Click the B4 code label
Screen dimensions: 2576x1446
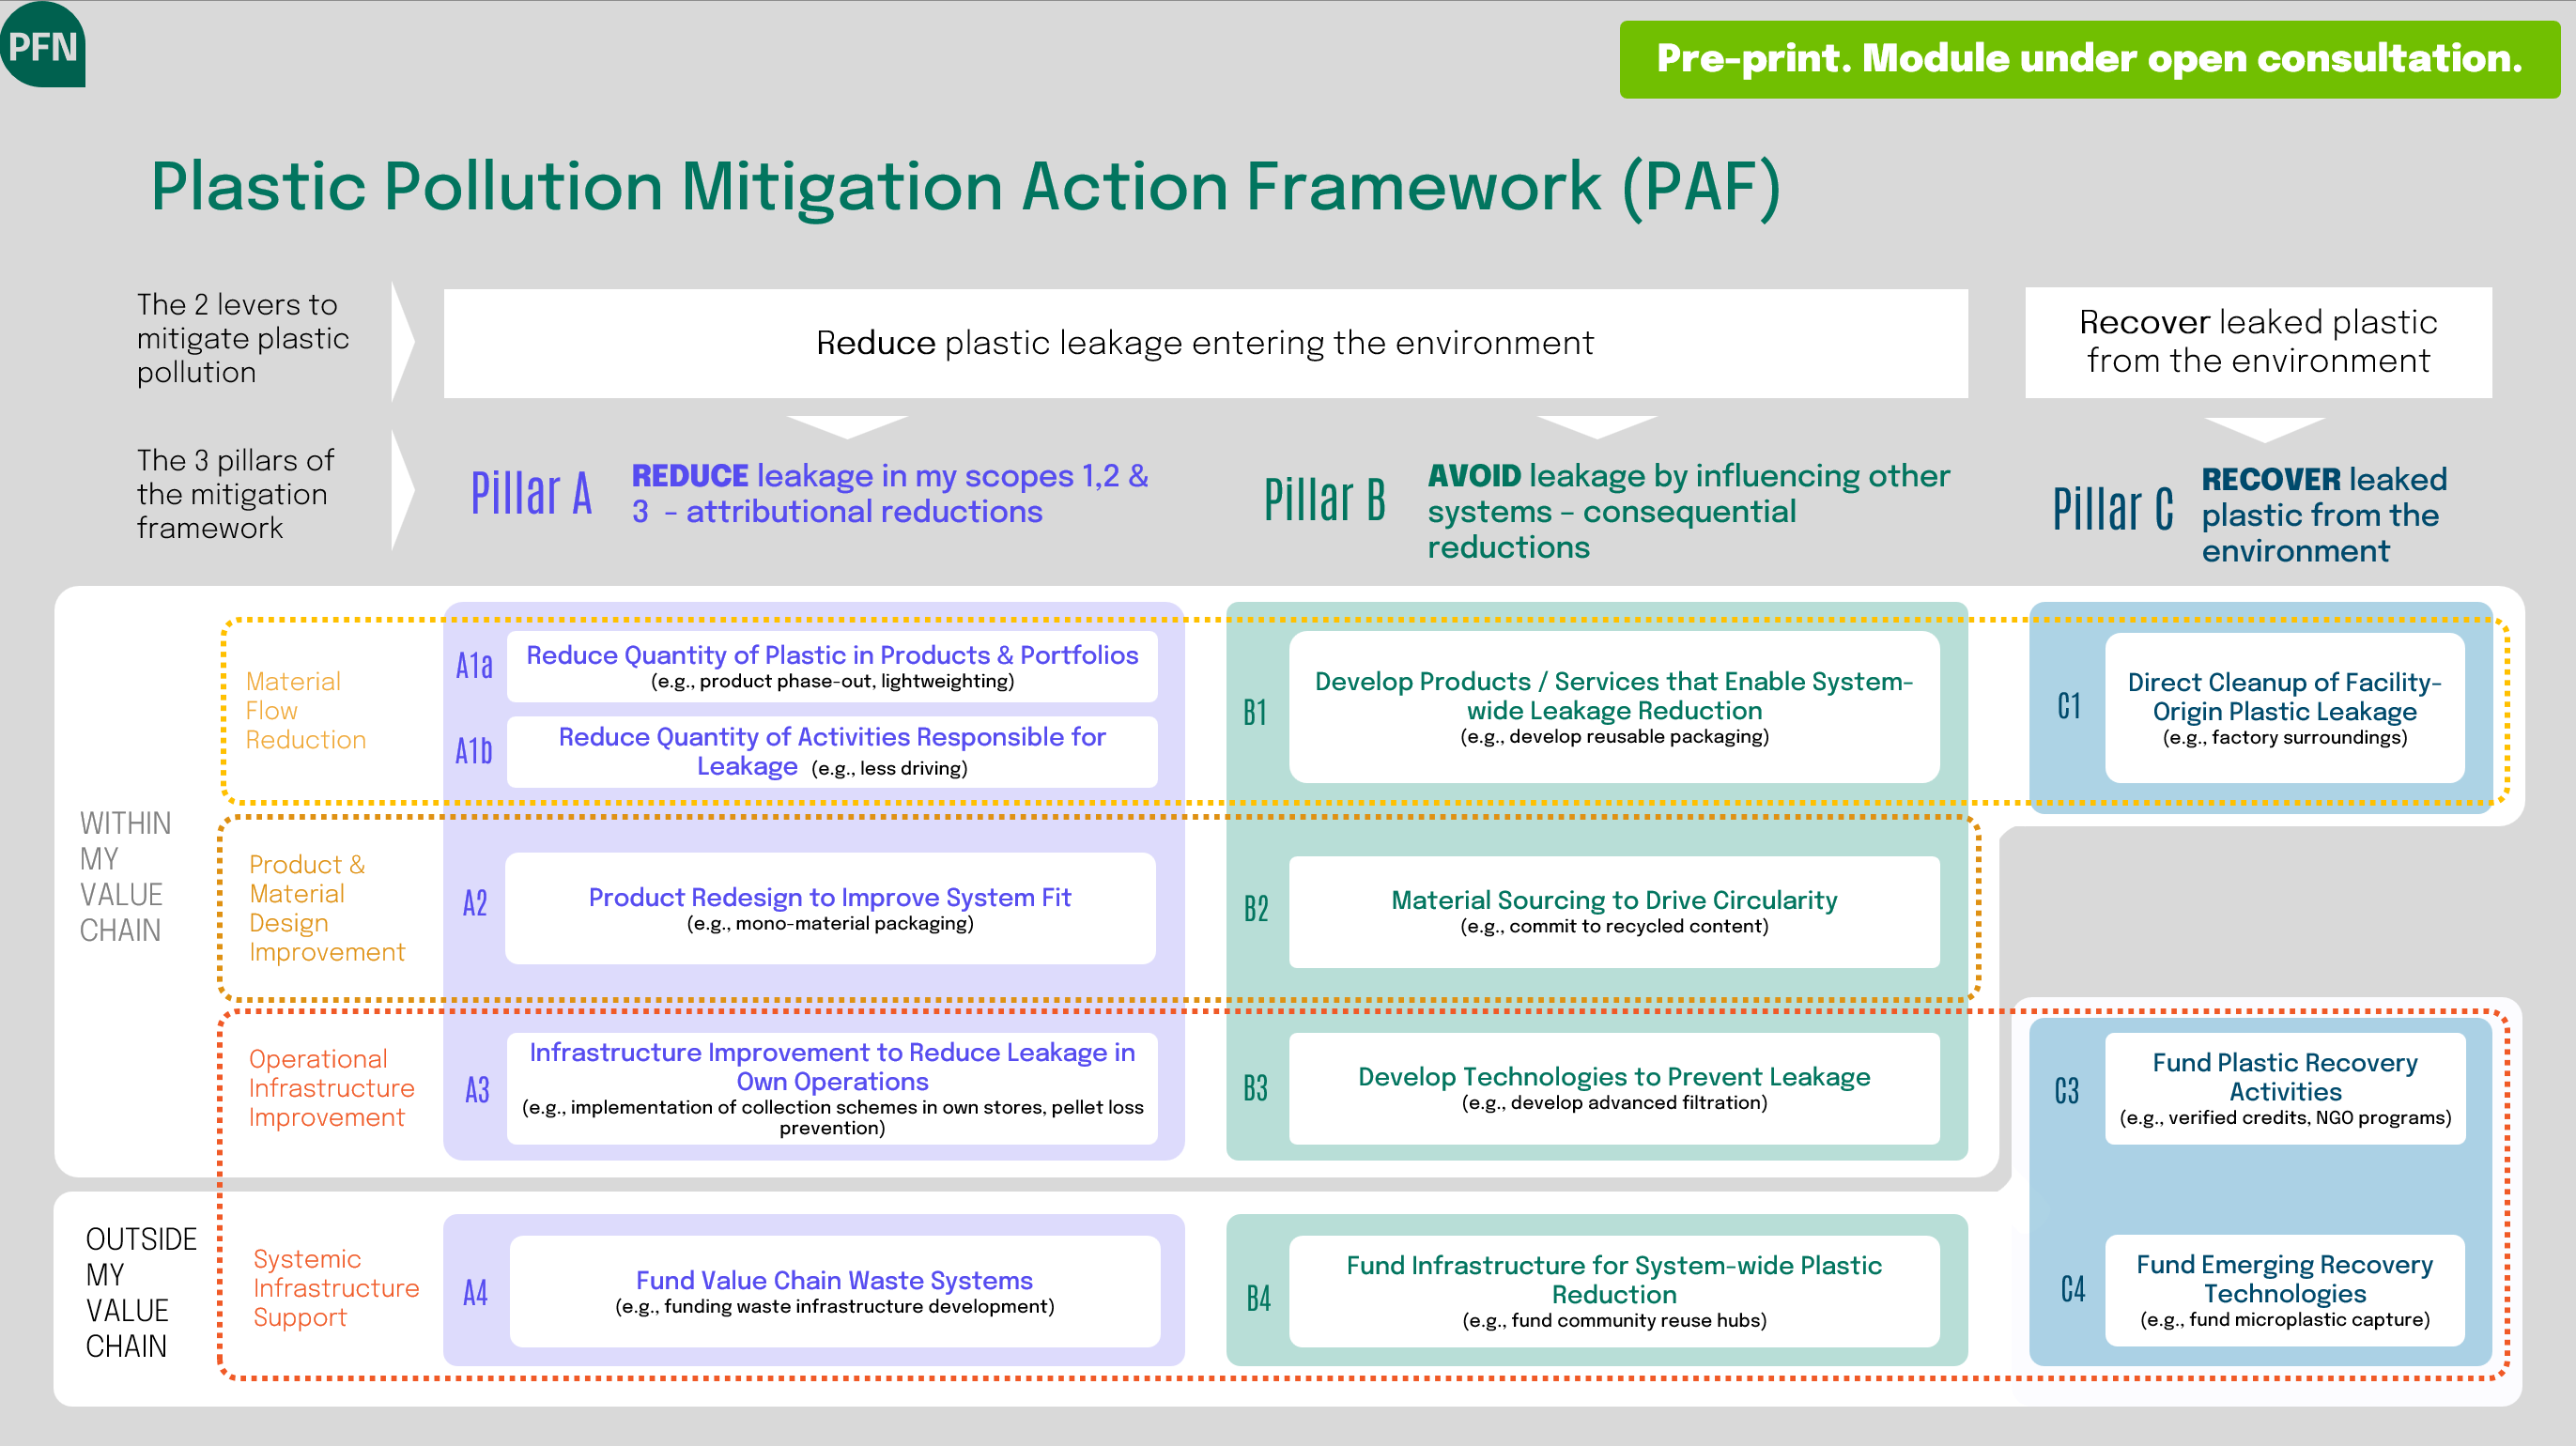coord(1258,1298)
